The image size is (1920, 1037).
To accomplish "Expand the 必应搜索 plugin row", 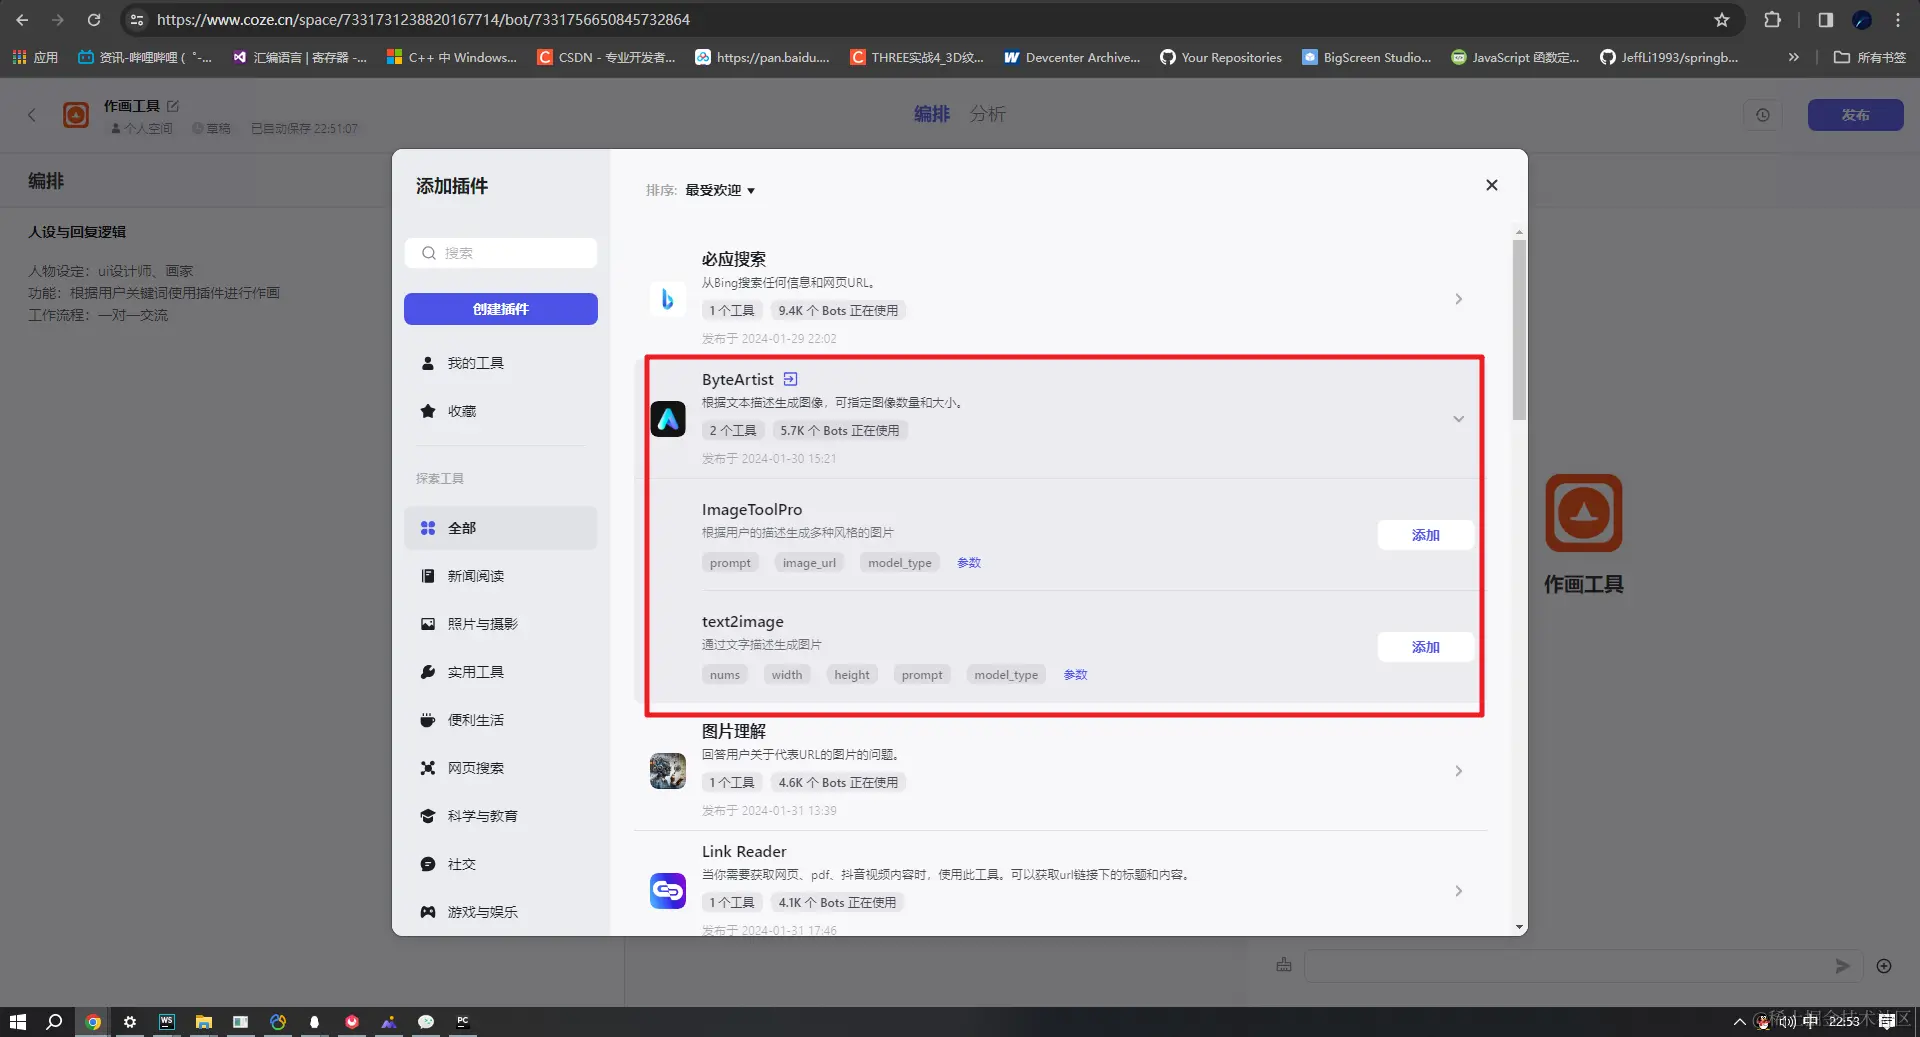I will tap(1458, 299).
